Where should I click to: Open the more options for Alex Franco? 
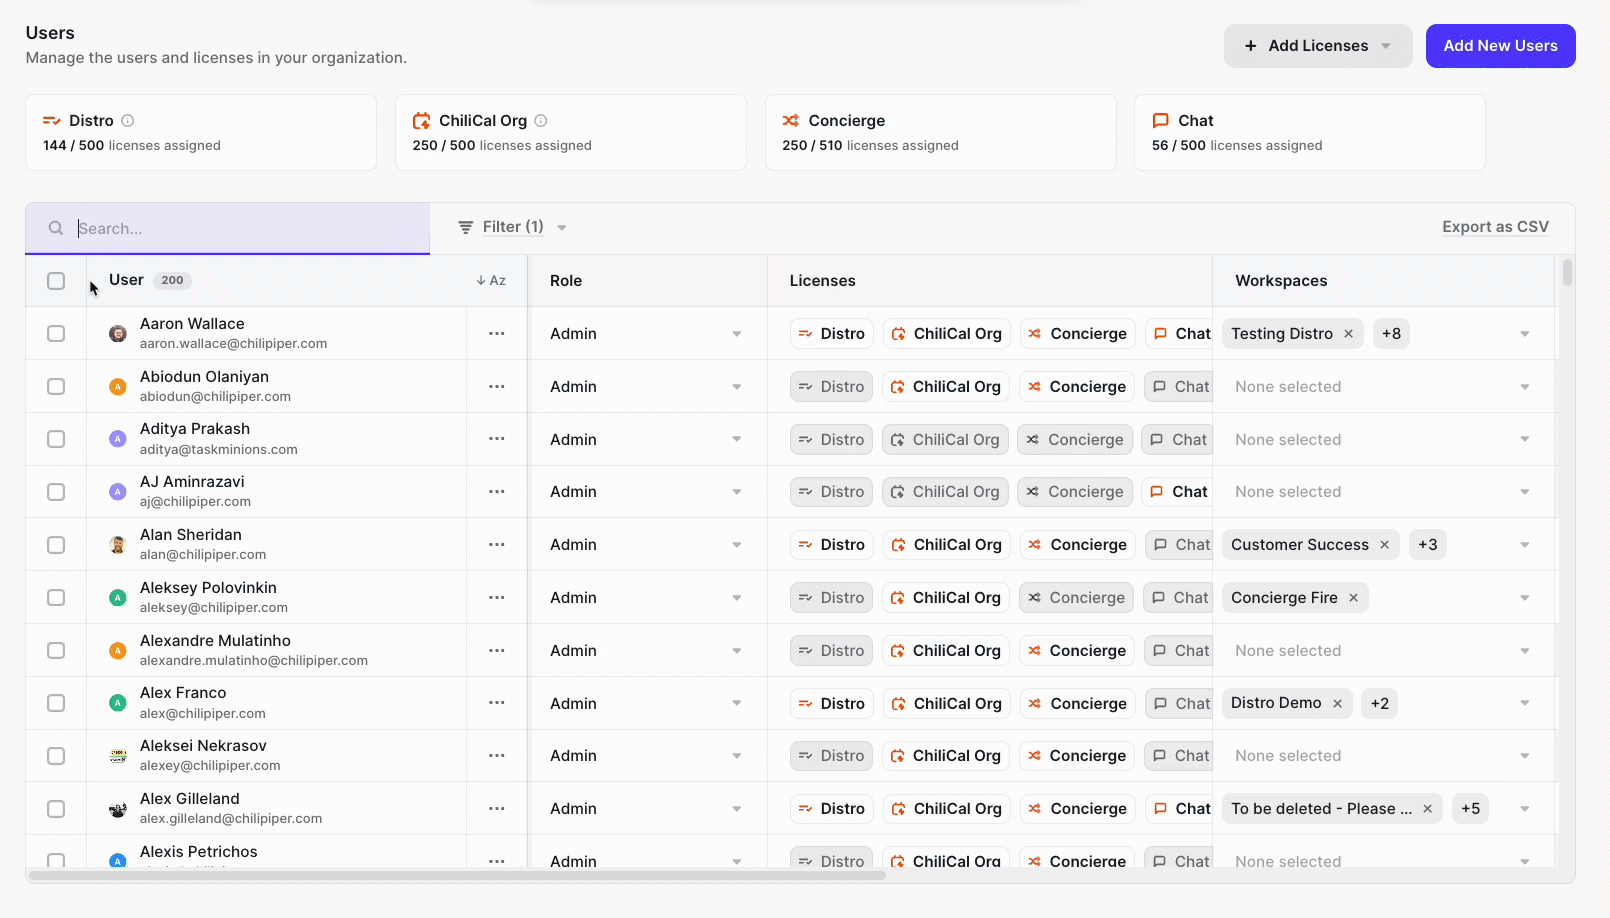[497, 703]
